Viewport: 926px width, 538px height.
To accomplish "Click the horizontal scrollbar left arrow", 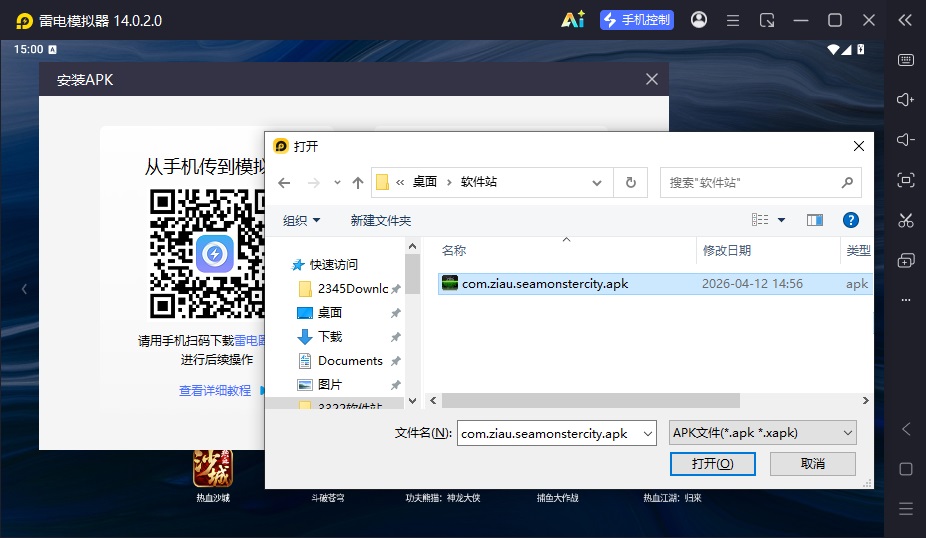I will tap(433, 400).
